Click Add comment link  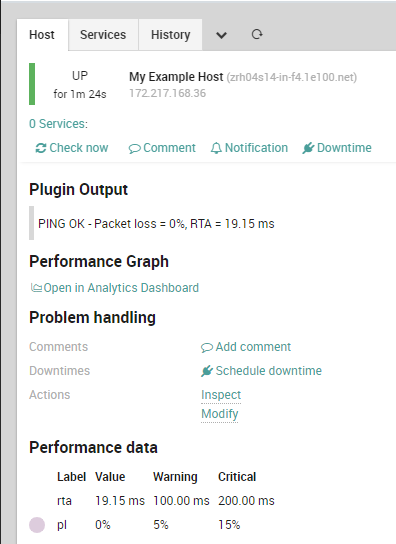click(x=253, y=347)
